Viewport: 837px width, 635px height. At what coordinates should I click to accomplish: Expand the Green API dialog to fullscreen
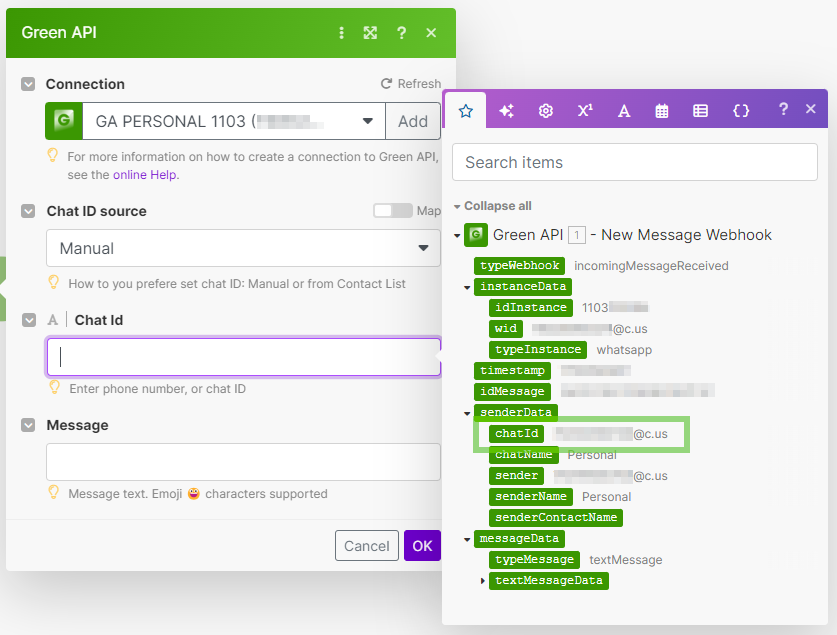point(370,33)
